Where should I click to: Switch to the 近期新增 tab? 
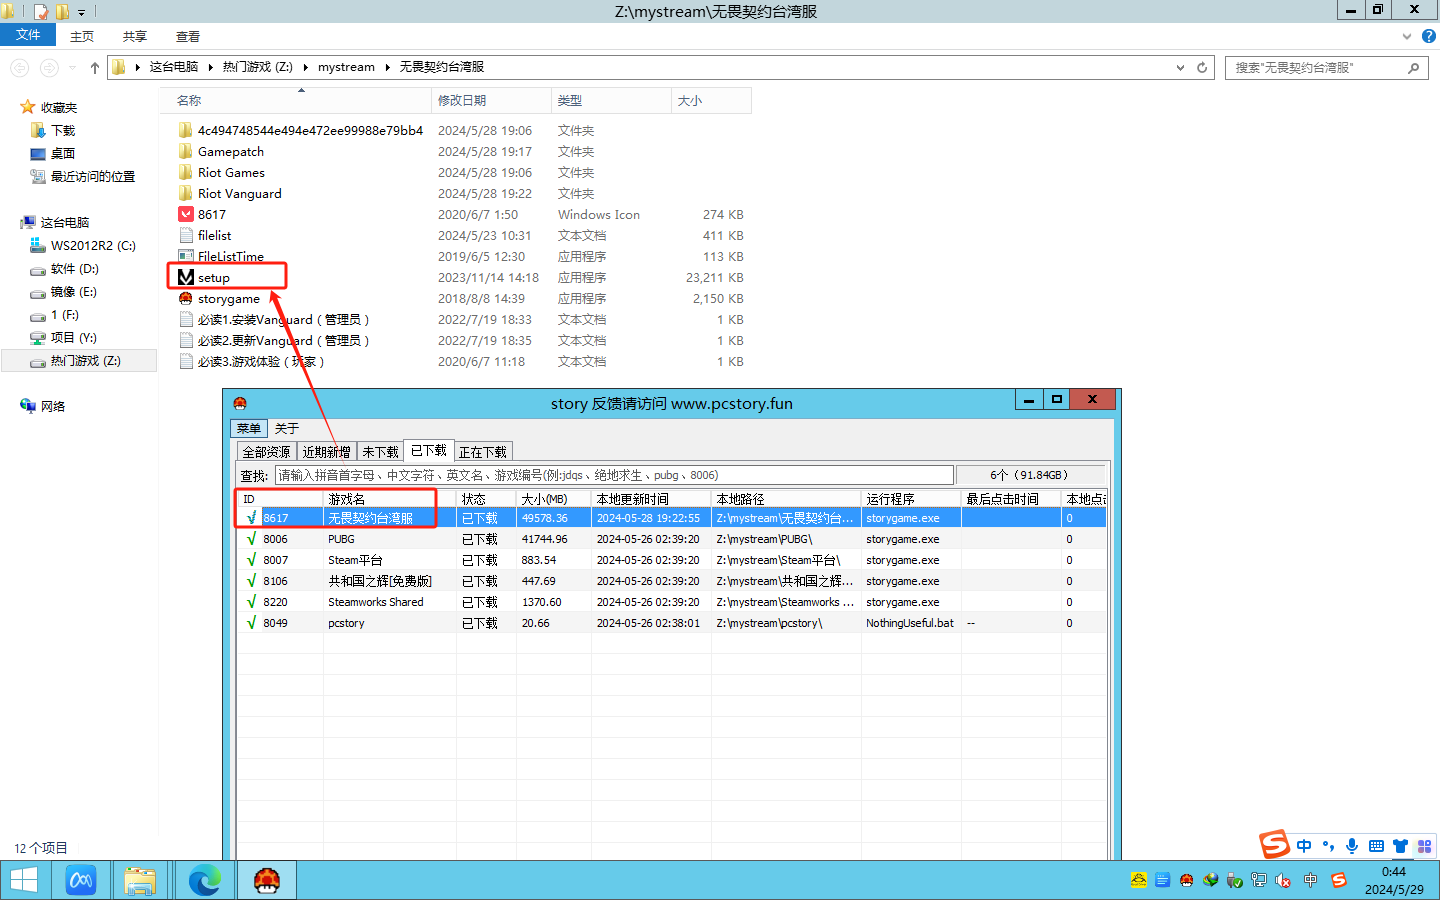327,452
